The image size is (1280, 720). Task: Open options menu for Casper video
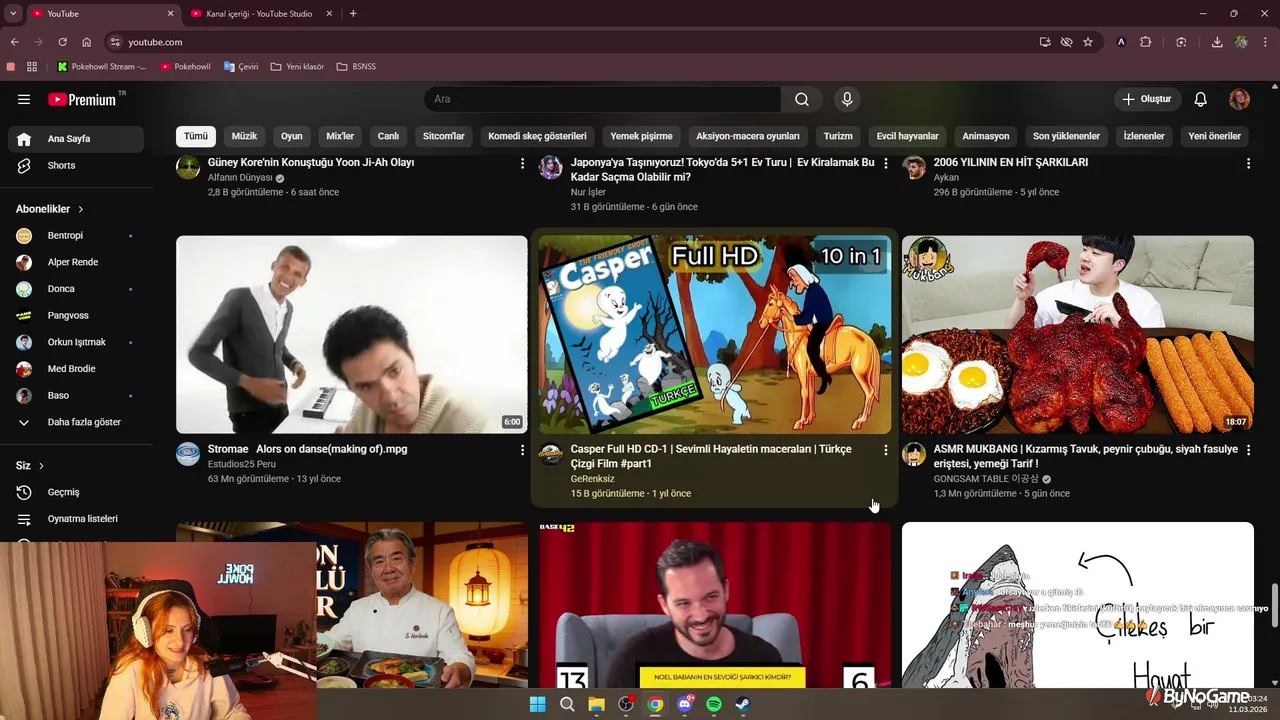tap(885, 450)
